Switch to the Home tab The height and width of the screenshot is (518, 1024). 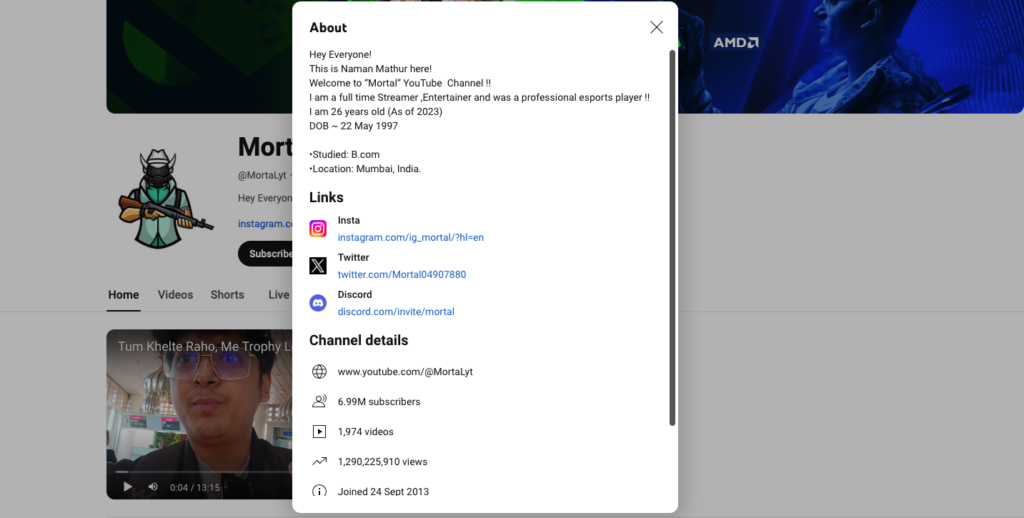click(x=124, y=295)
